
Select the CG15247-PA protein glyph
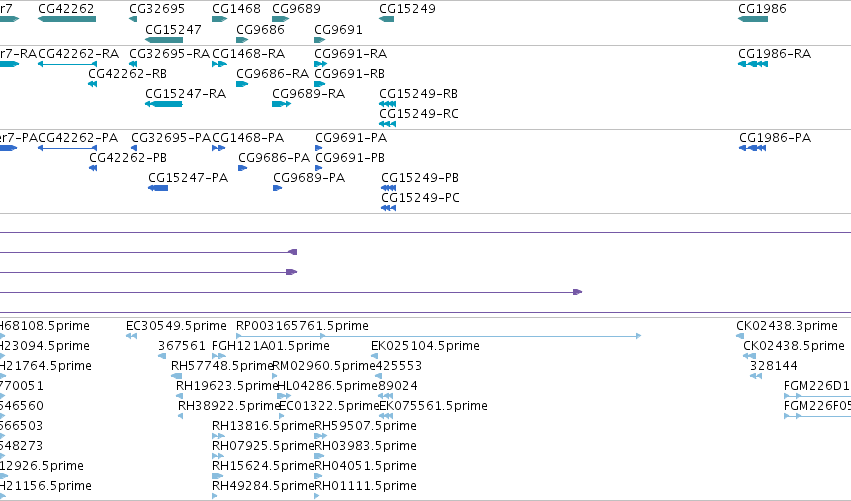tap(158, 188)
